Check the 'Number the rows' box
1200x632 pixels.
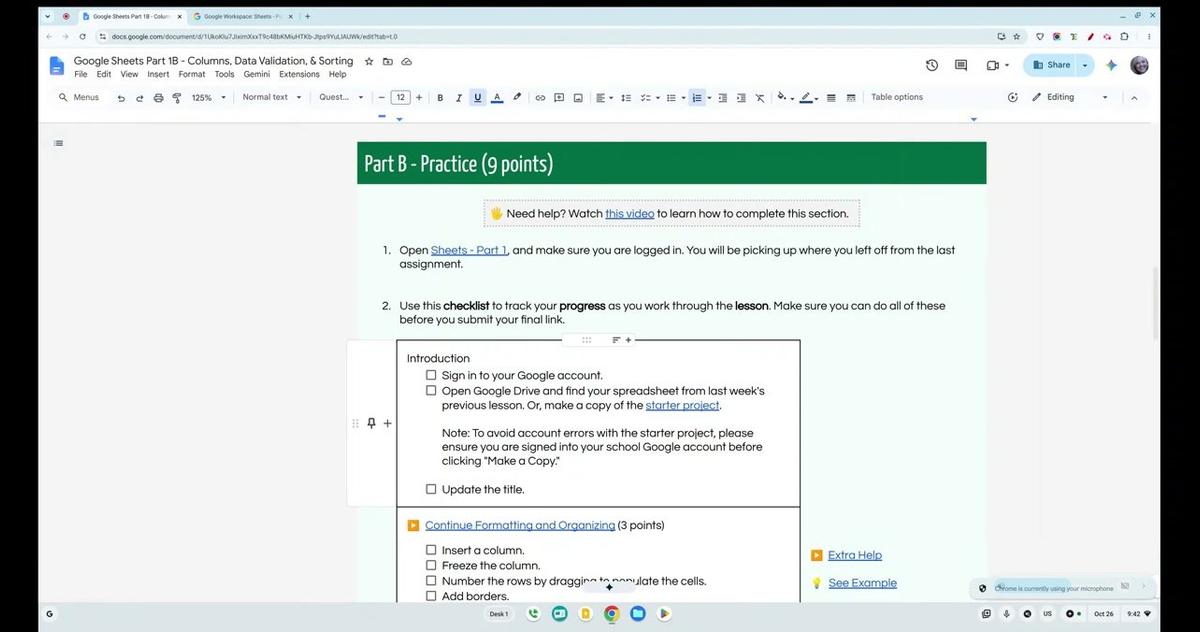point(431,581)
